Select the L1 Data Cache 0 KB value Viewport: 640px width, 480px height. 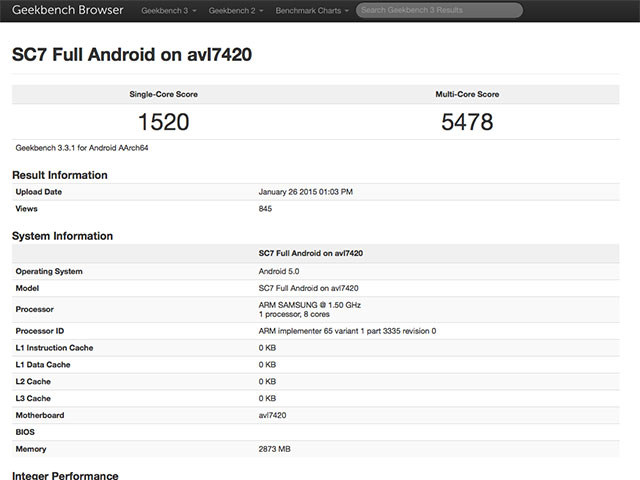click(x=267, y=364)
